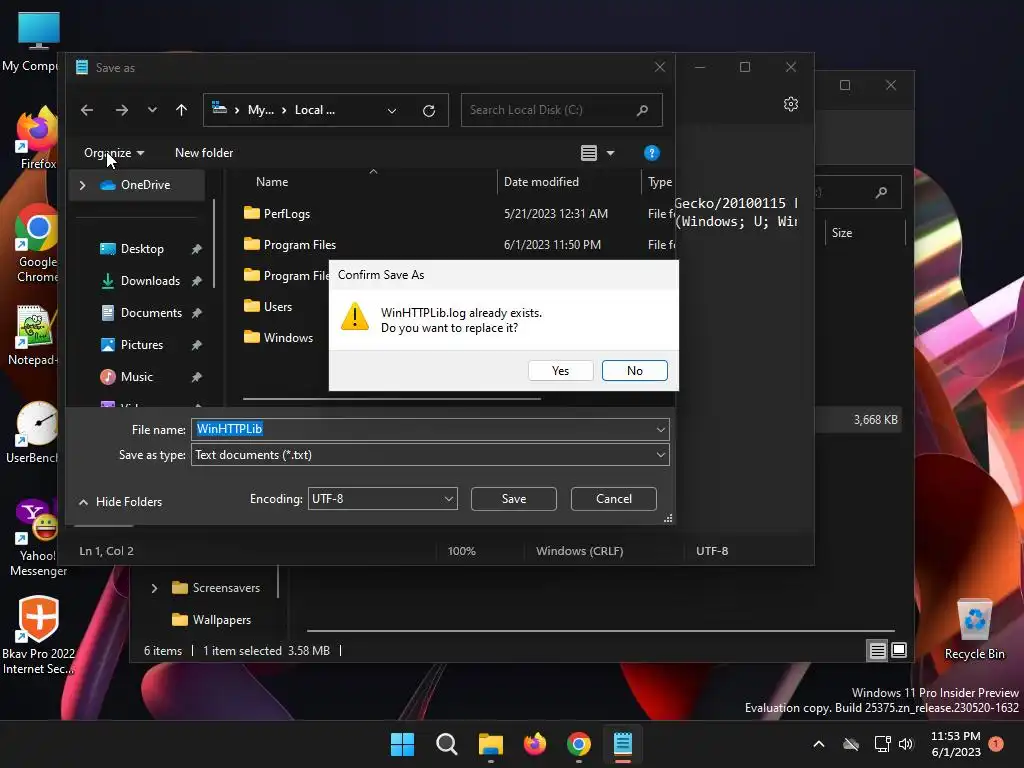Unpin Downloads using its pin icon
Viewport: 1024px width, 768px height.
point(197,281)
